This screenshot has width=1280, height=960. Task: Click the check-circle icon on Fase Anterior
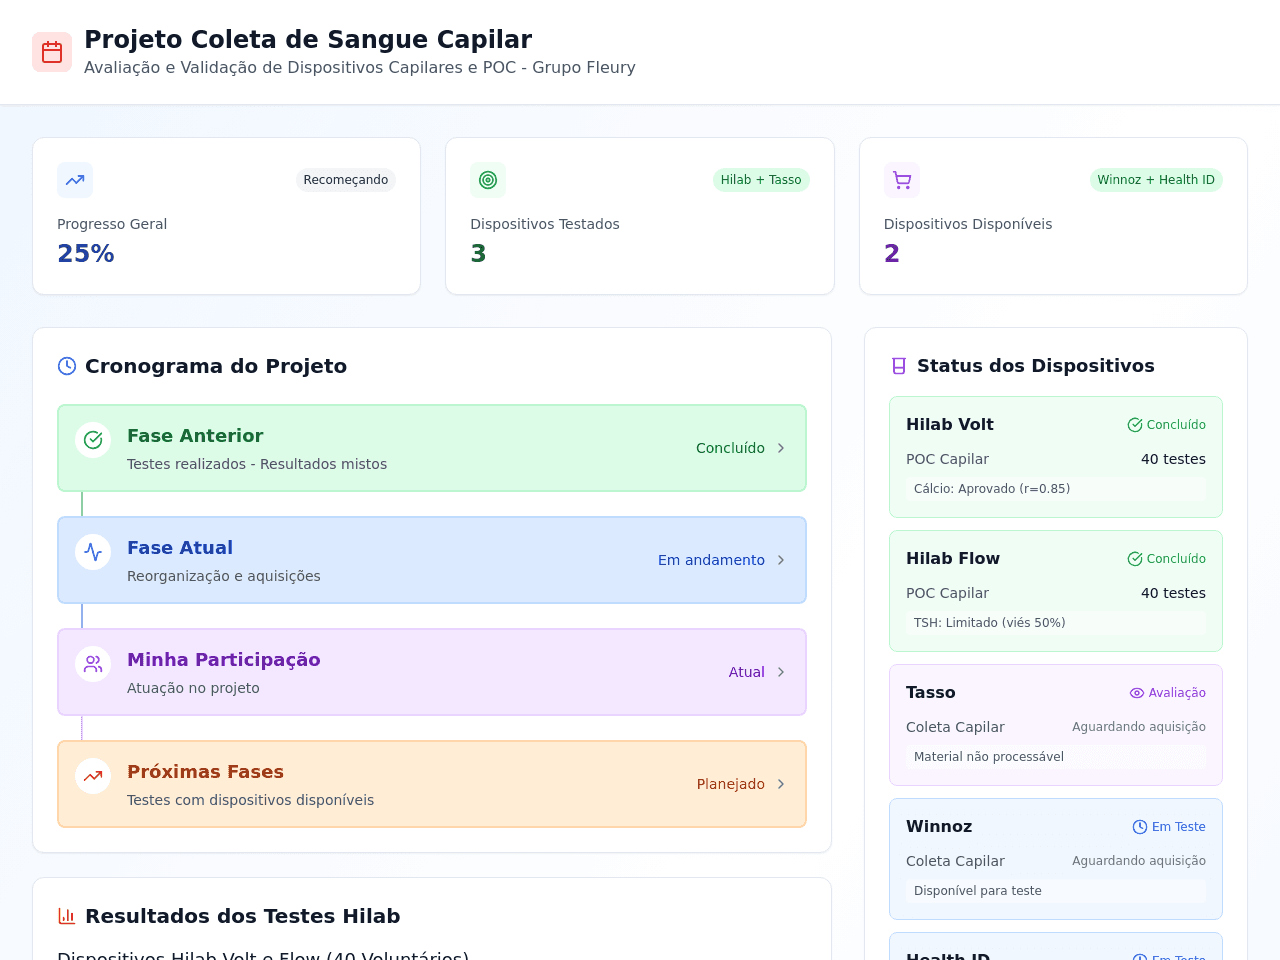pos(93,440)
